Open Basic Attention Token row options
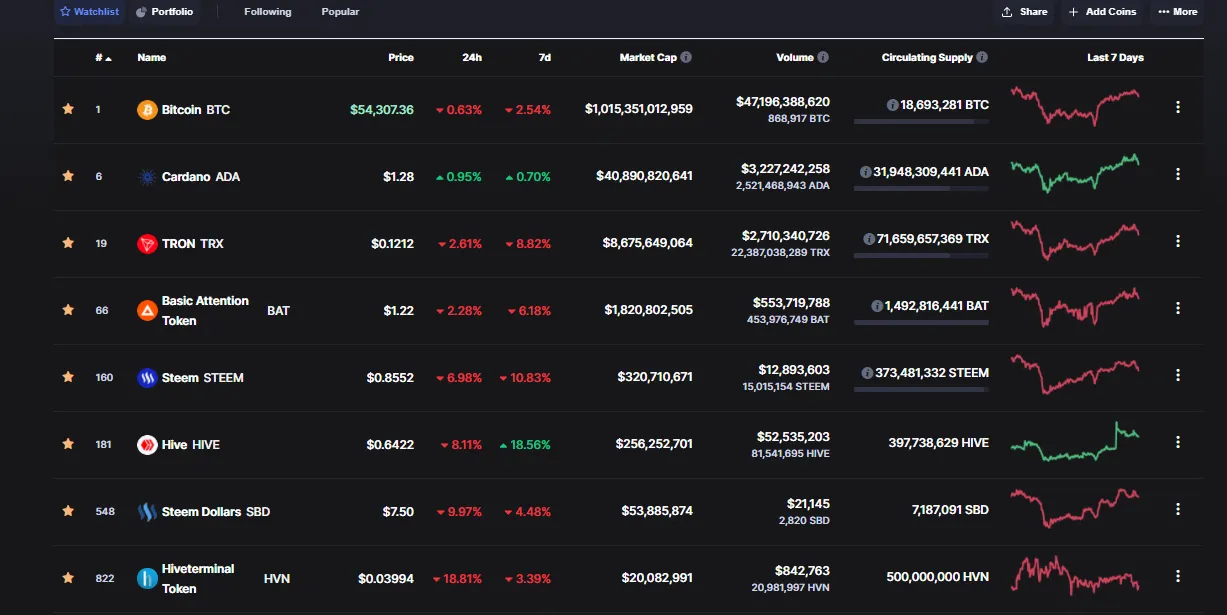This screenshot has height=615, width=1227. [x=1178, y=308]
